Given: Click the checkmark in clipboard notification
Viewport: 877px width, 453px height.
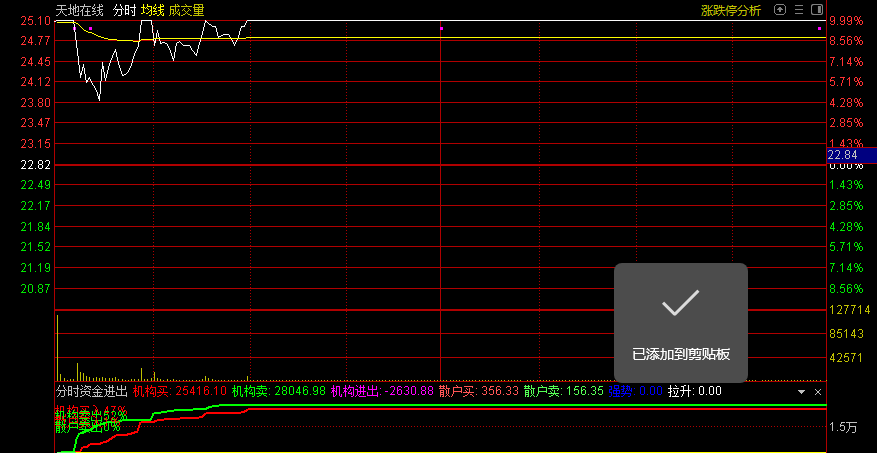Looking at the screenshot, I should (680, 304).
